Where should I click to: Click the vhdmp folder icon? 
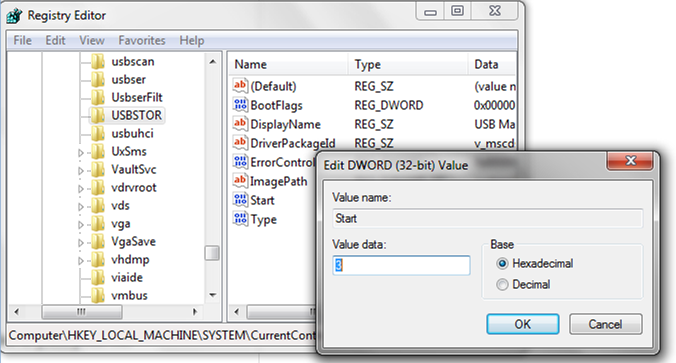98,260
